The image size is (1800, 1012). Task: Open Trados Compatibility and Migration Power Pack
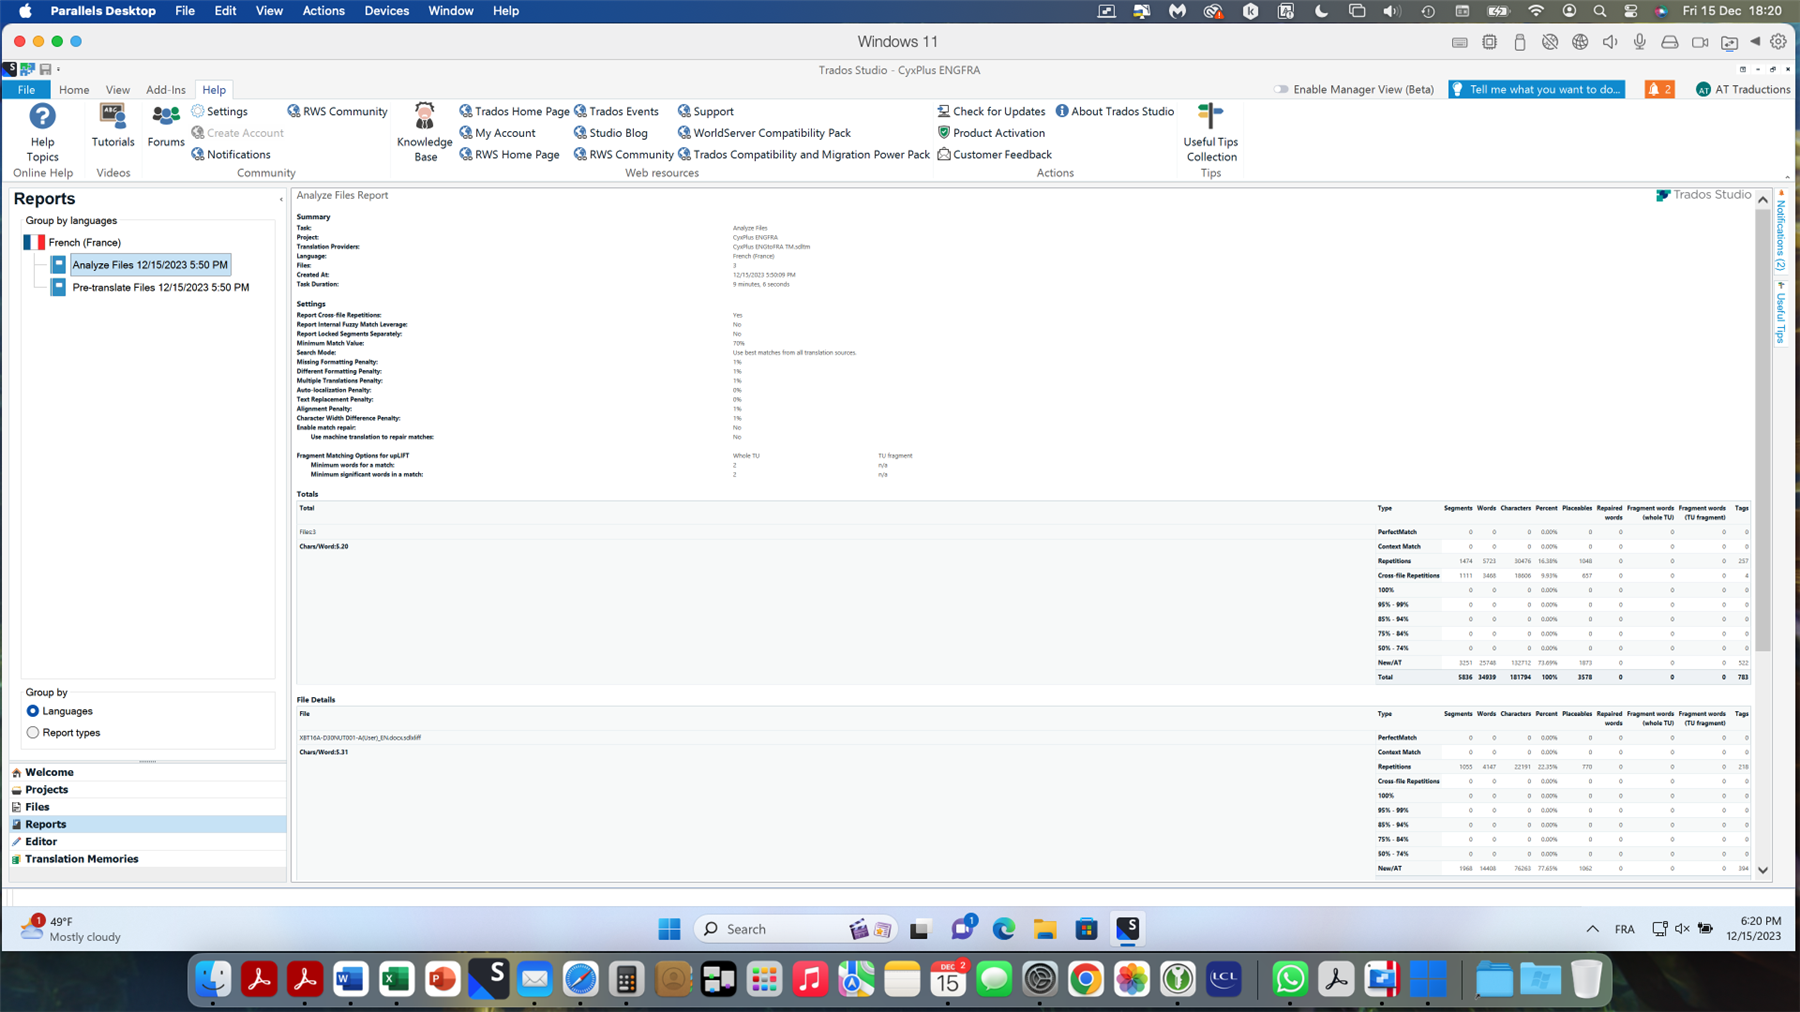coord(804,154)
